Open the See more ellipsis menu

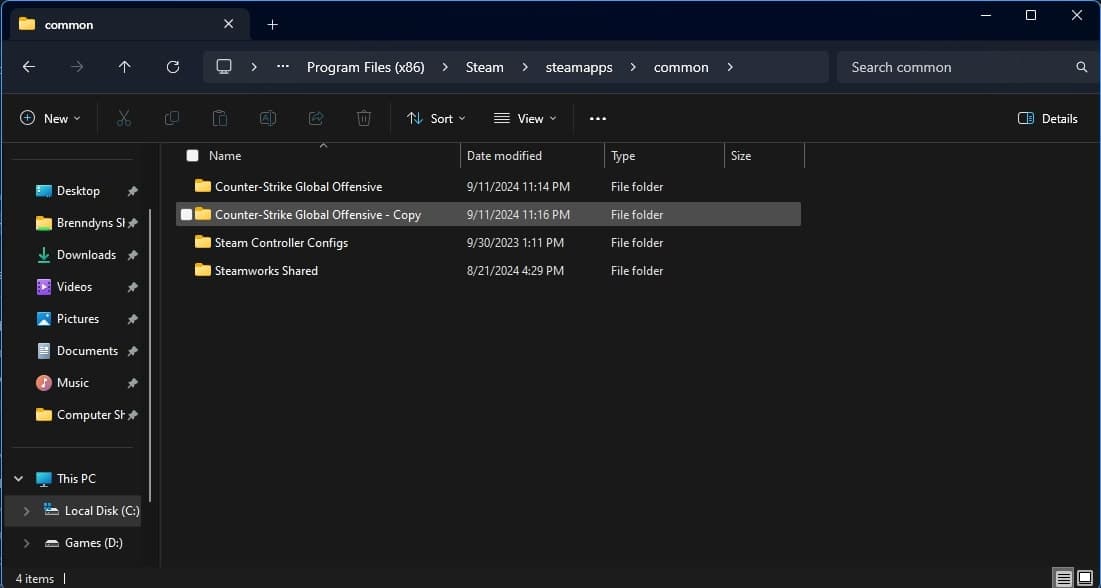(x=598, y=118)
